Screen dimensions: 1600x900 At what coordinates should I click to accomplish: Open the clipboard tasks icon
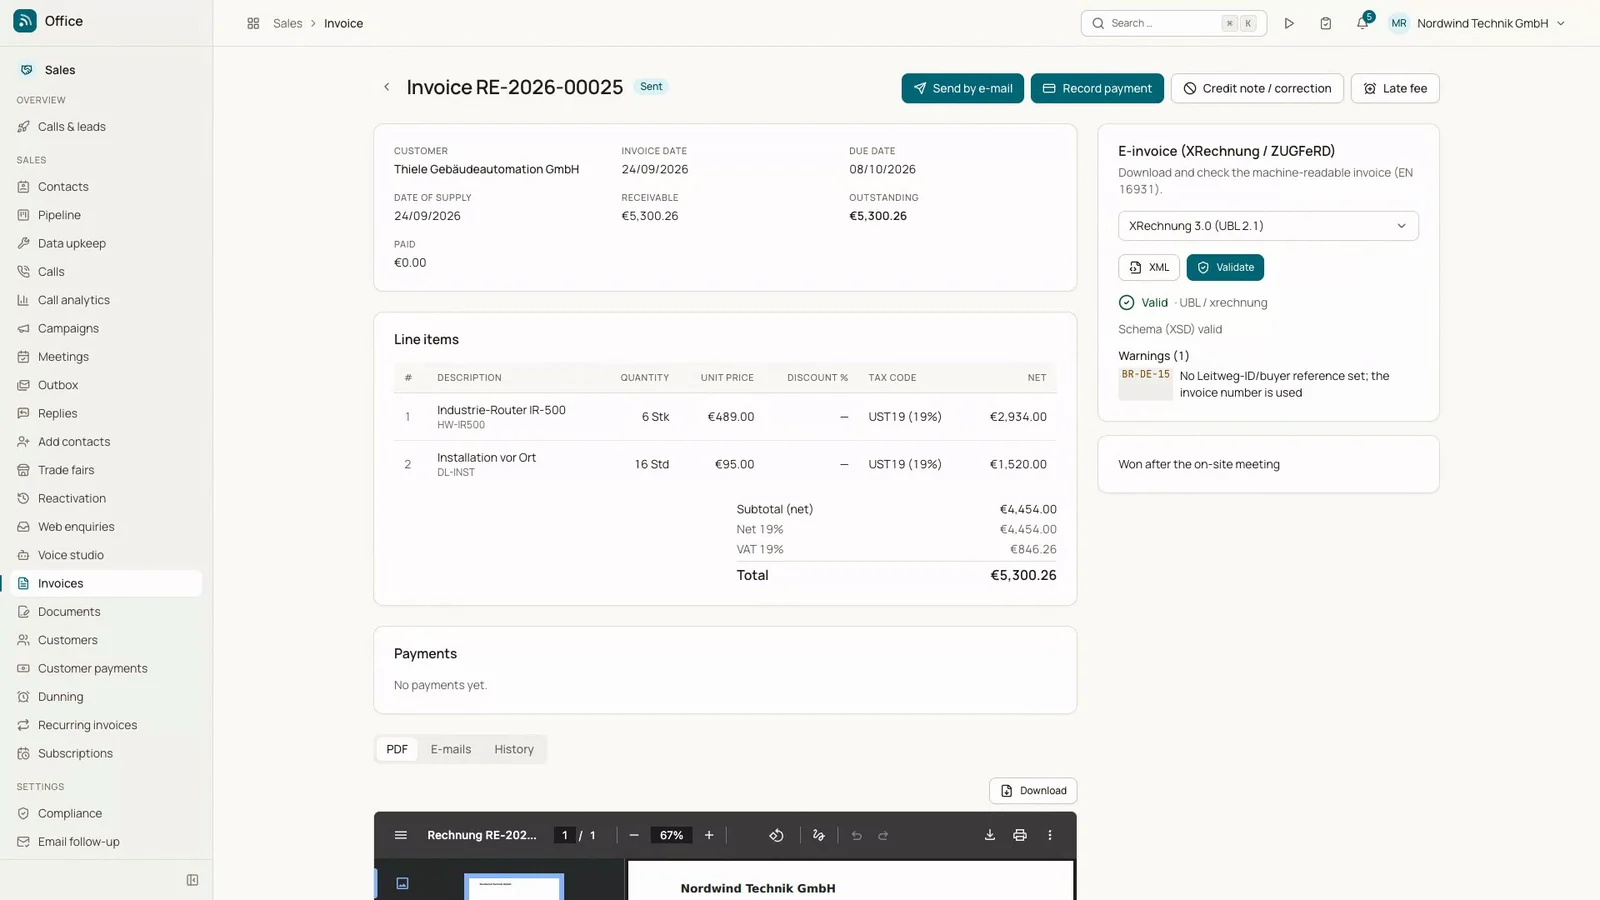click(x=1325, y=23)
